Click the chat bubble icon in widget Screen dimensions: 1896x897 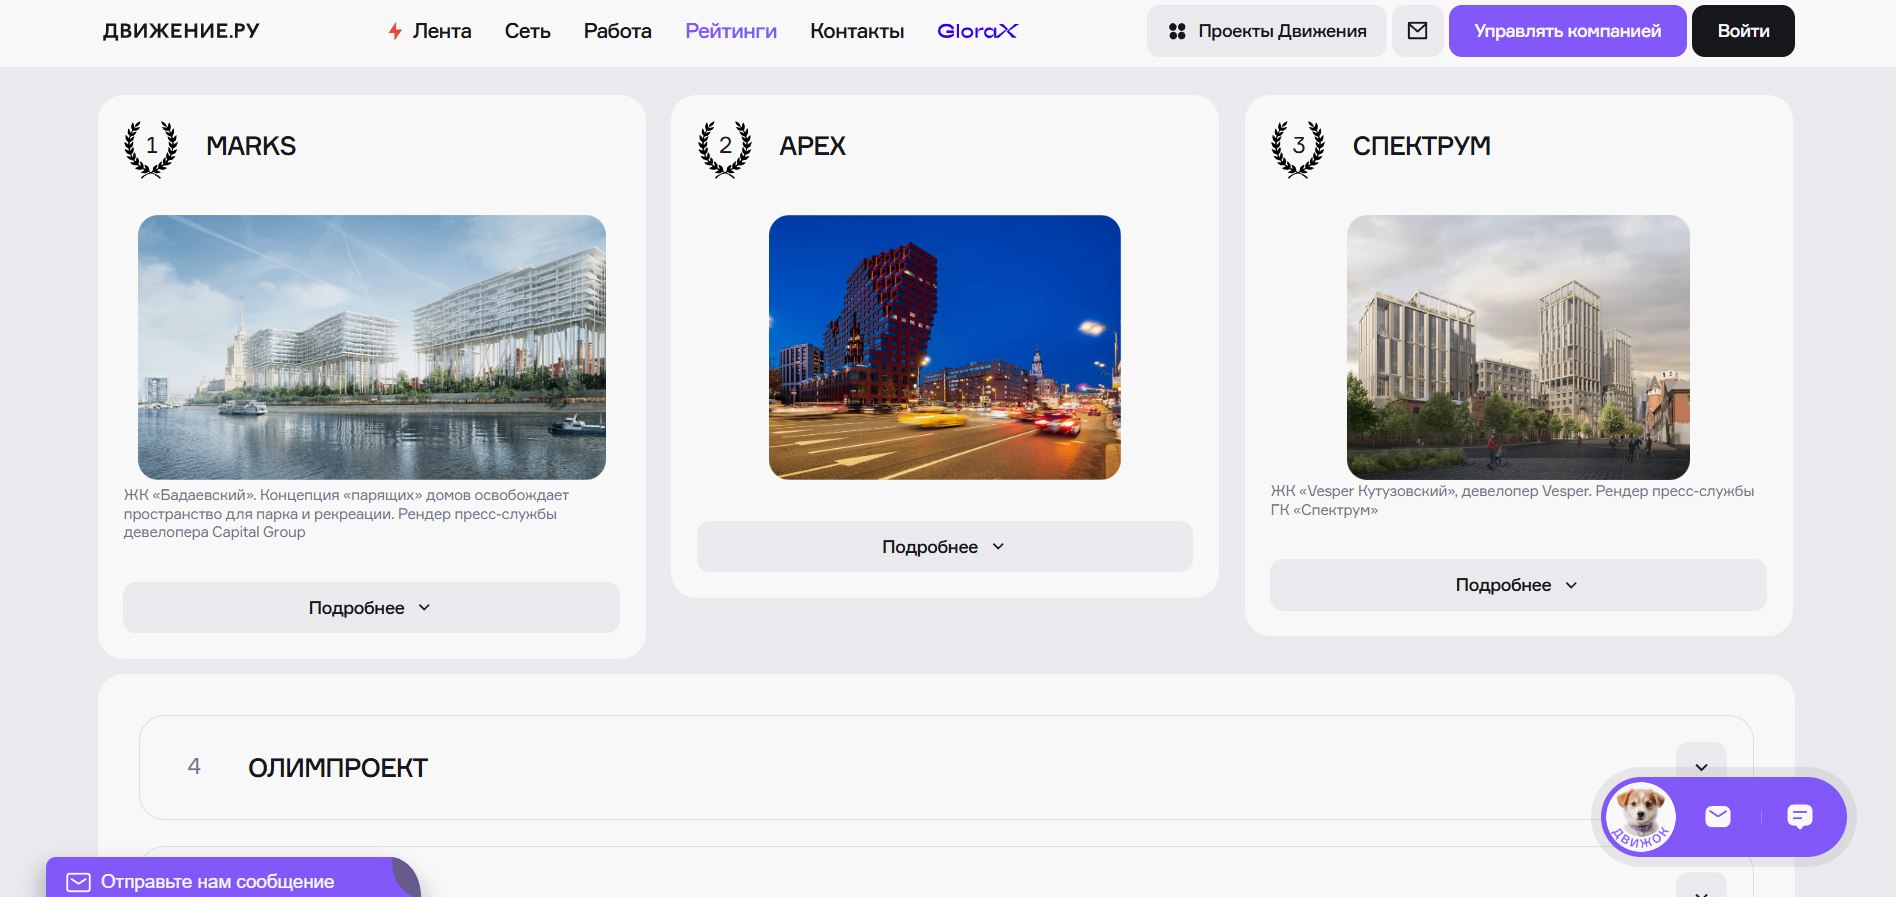coord(1800,817)
